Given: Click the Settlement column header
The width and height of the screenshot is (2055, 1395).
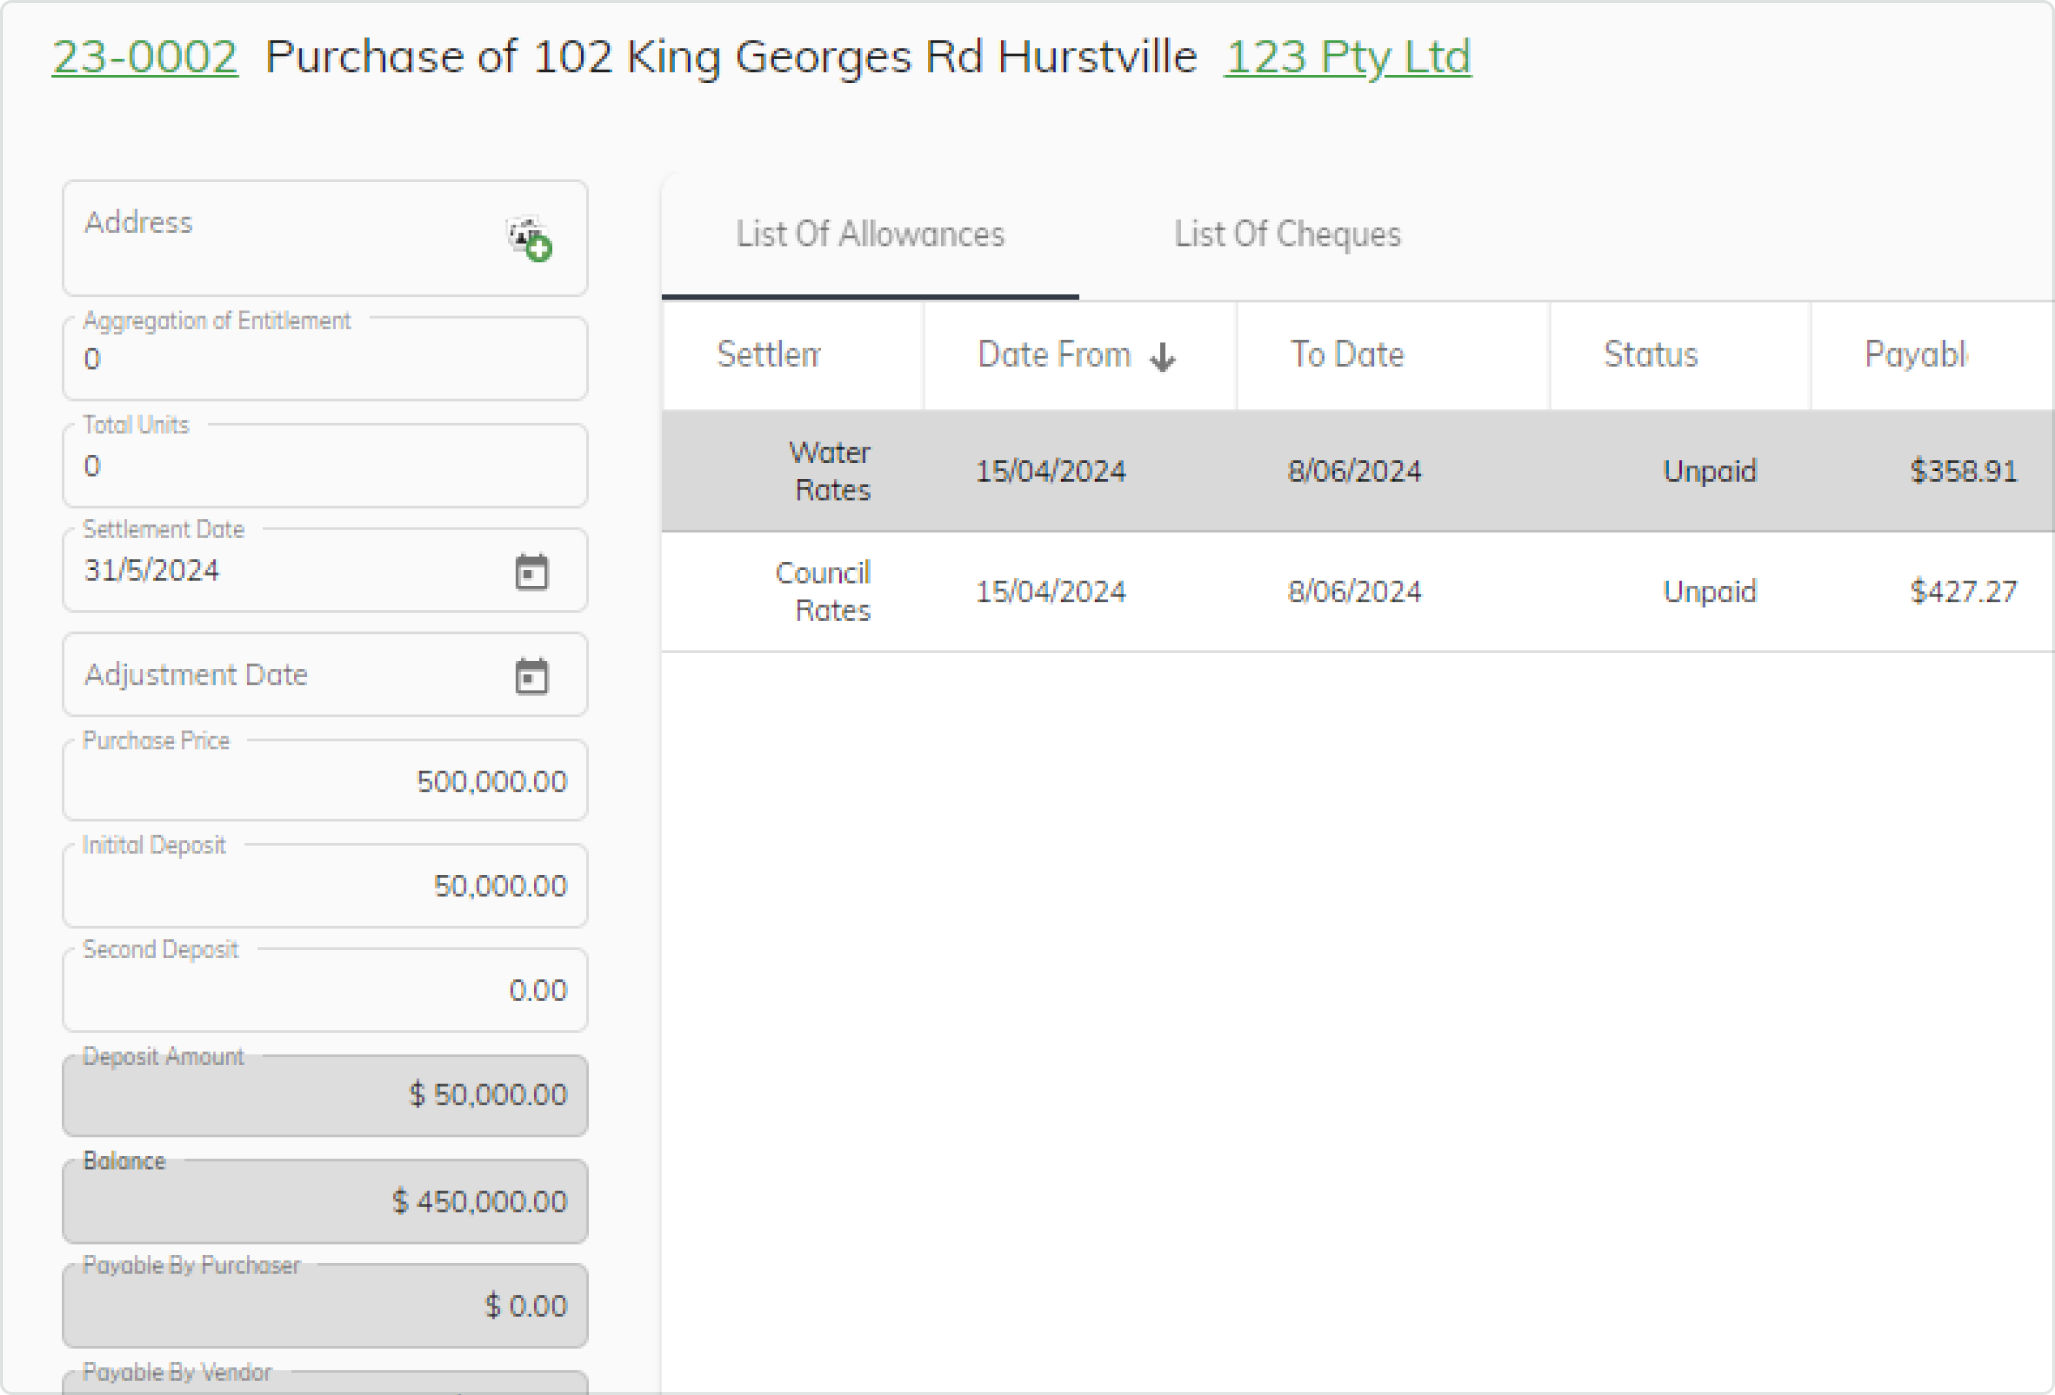Looking at the screenshot, I should (768, 355).
